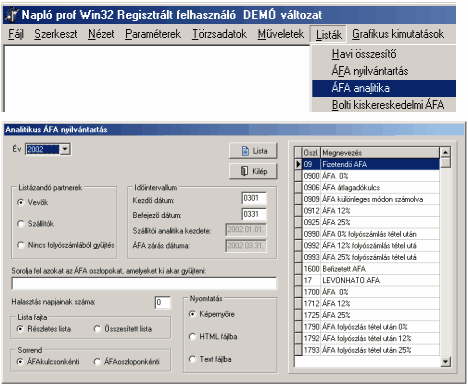Select row 0900 ÁFA 0%

pyautogui.click(x=371, y=176)
